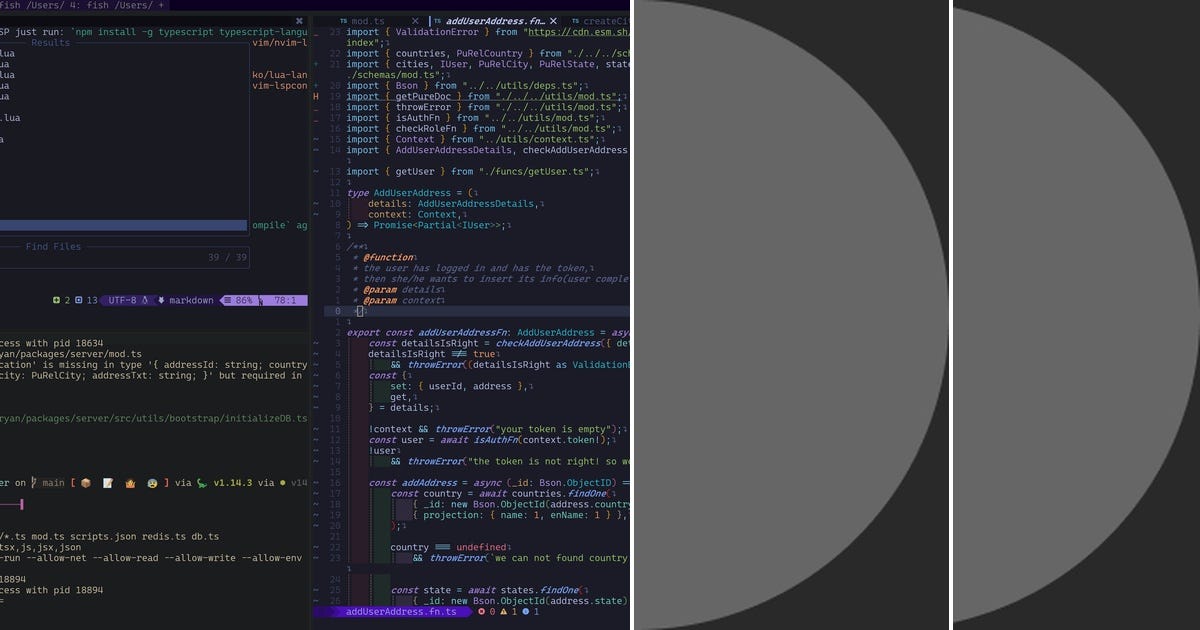Click the markdown filetype indicator
The height and width of the screenshot is (630, 1200).
click(186, 300)
